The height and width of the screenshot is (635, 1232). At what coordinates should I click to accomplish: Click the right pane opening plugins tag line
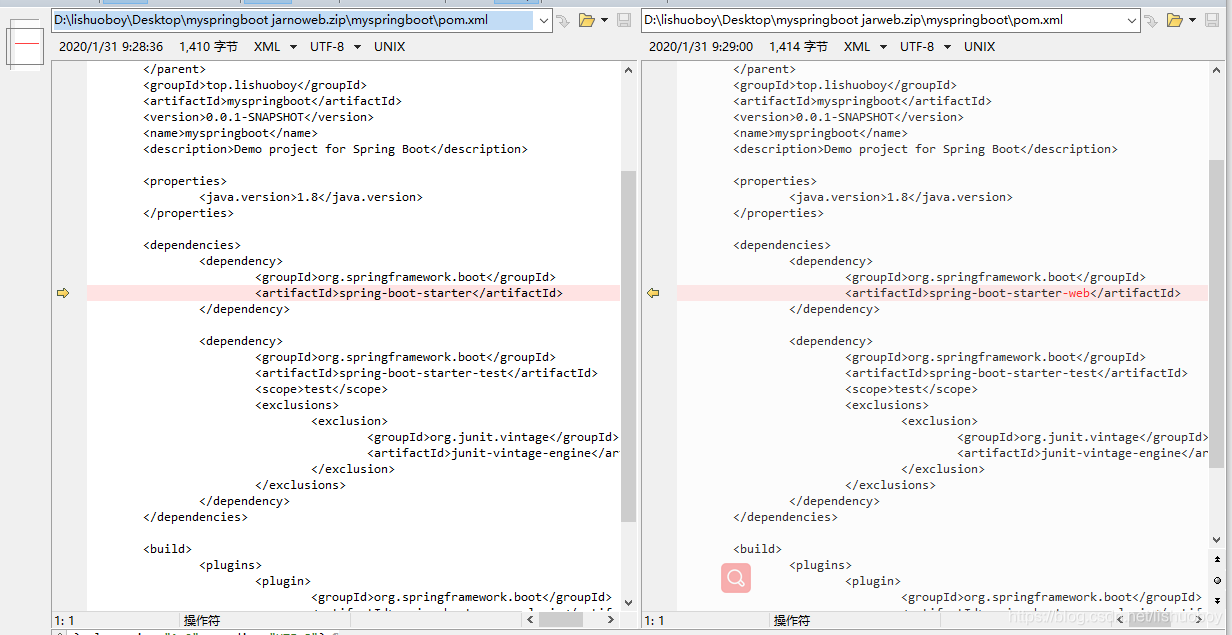pos(821,565)
